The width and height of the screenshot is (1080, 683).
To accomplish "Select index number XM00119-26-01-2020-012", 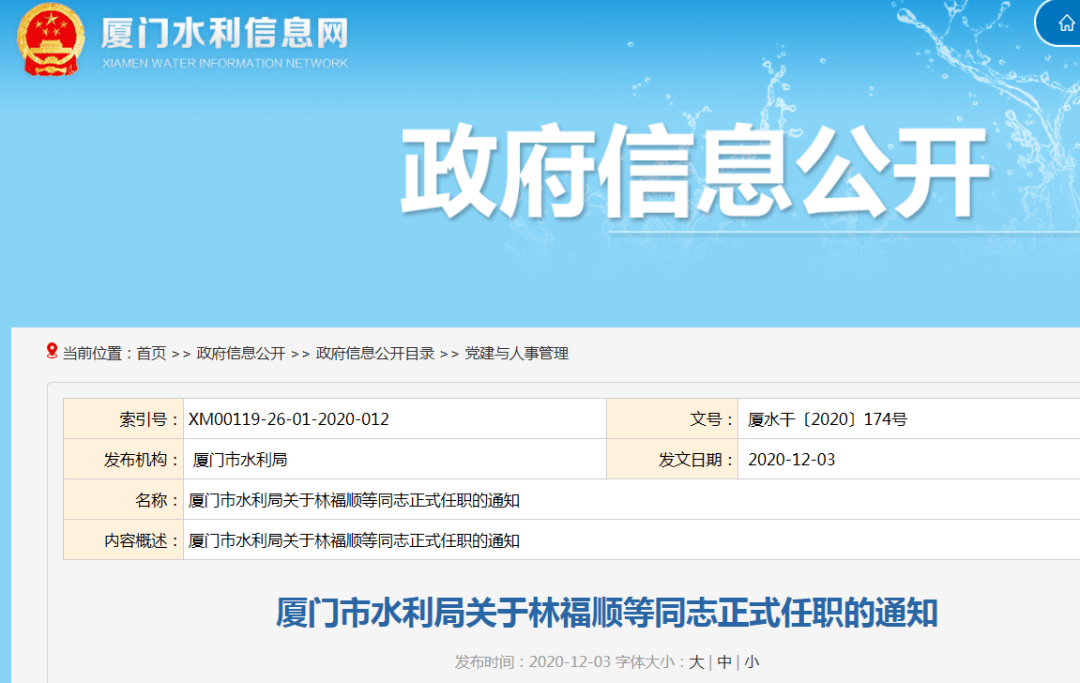I will coord(289,419).
